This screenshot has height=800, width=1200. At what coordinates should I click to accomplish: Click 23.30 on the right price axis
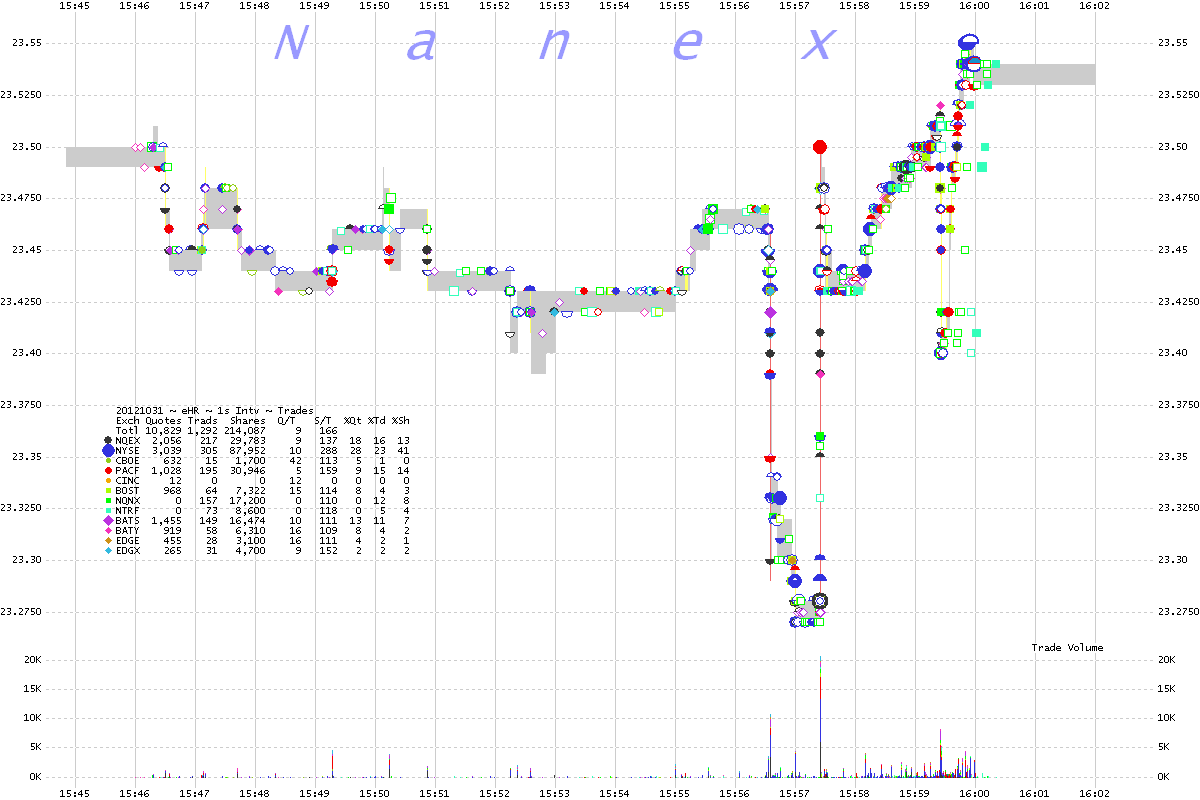pyautogui.click(x=1173, y=560)
